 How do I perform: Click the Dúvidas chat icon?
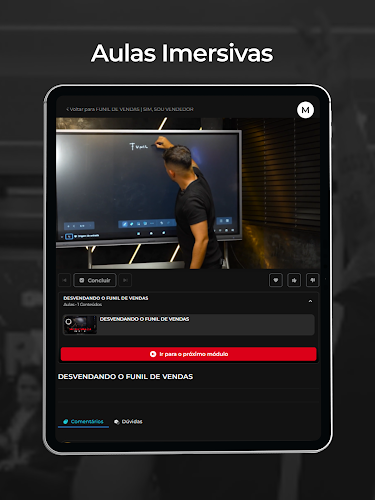pos(117,422)
